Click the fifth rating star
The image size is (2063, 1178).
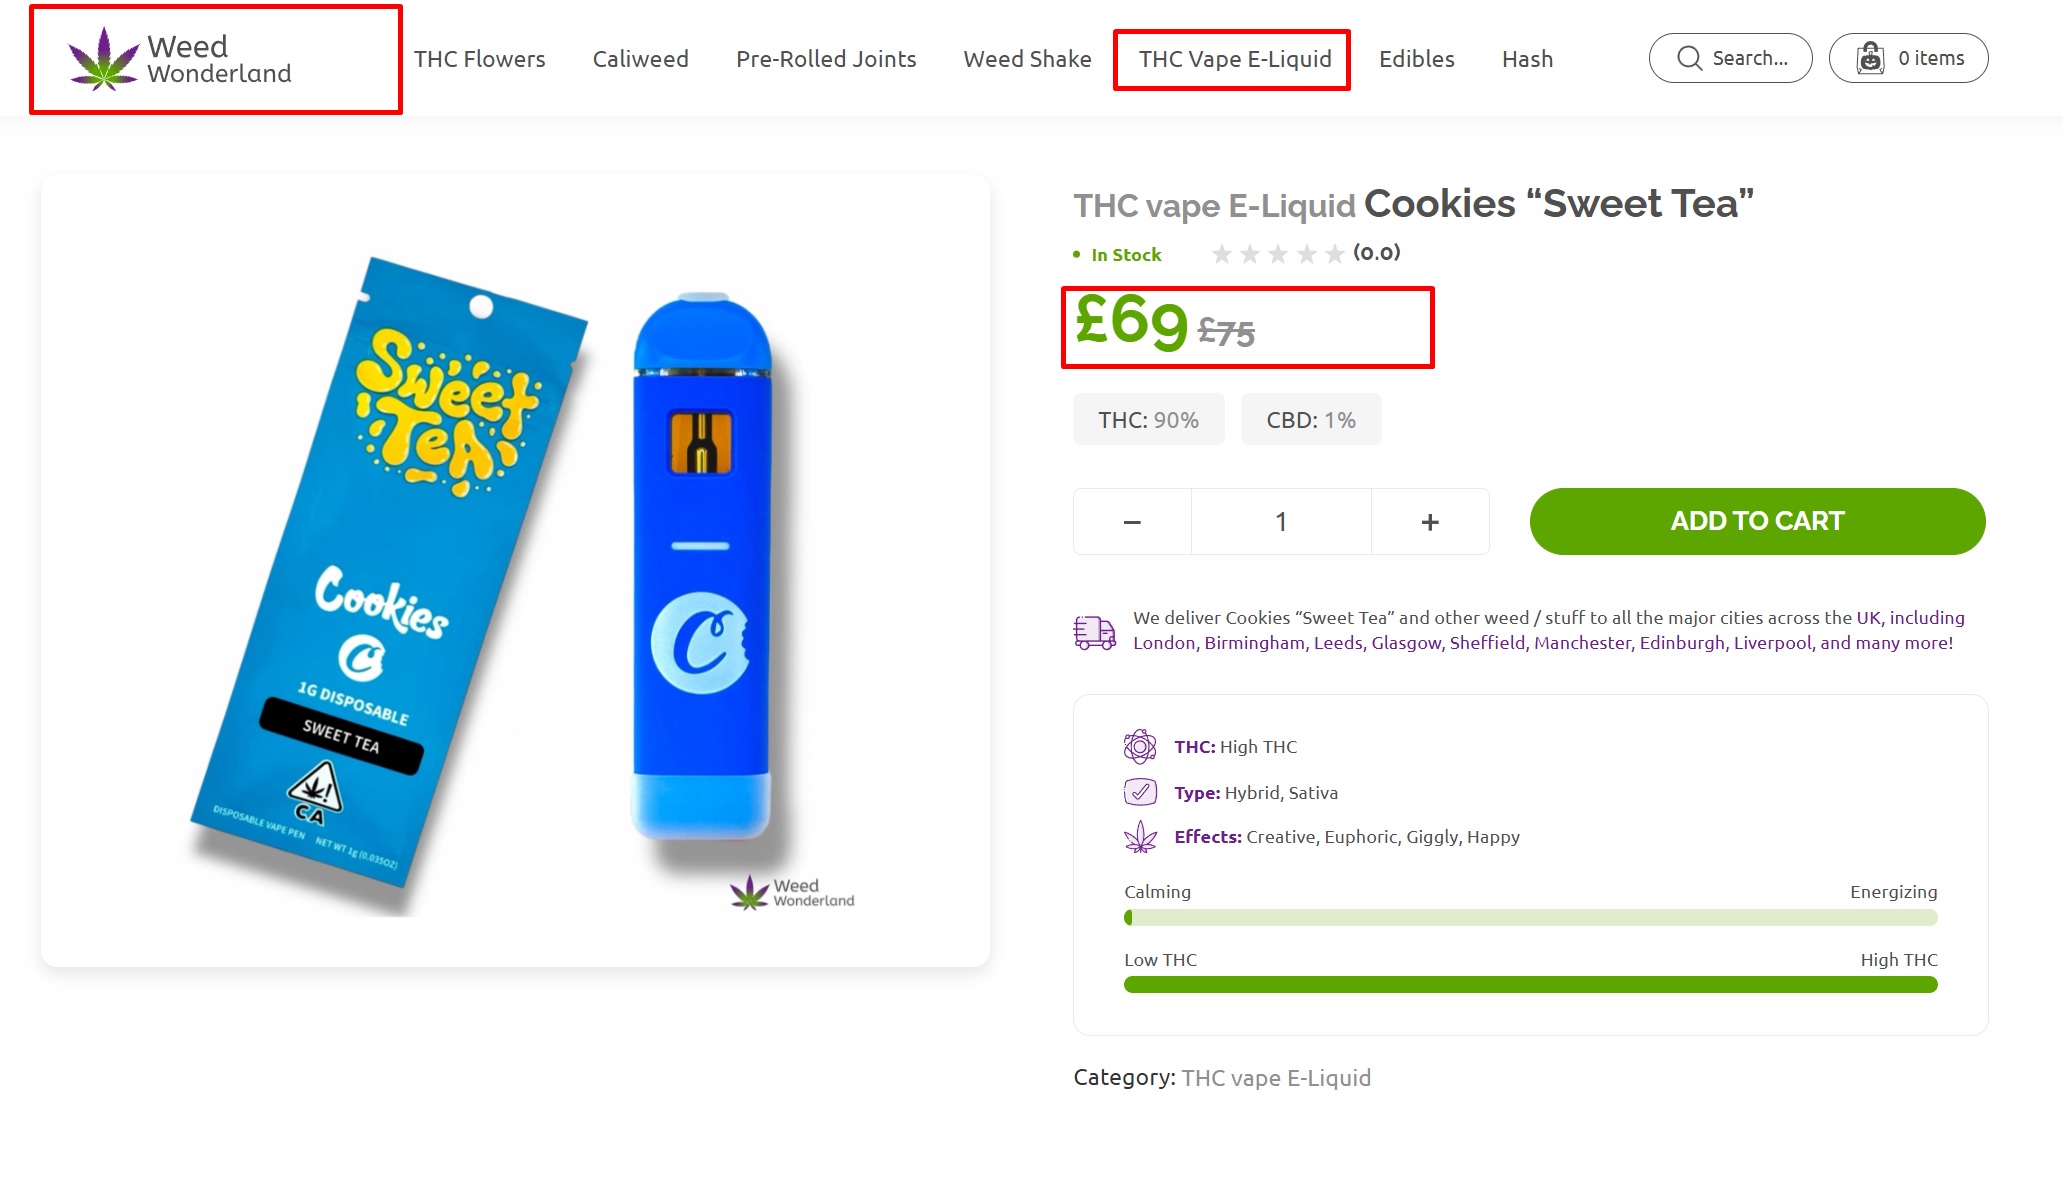click(x=1334, y=254)
